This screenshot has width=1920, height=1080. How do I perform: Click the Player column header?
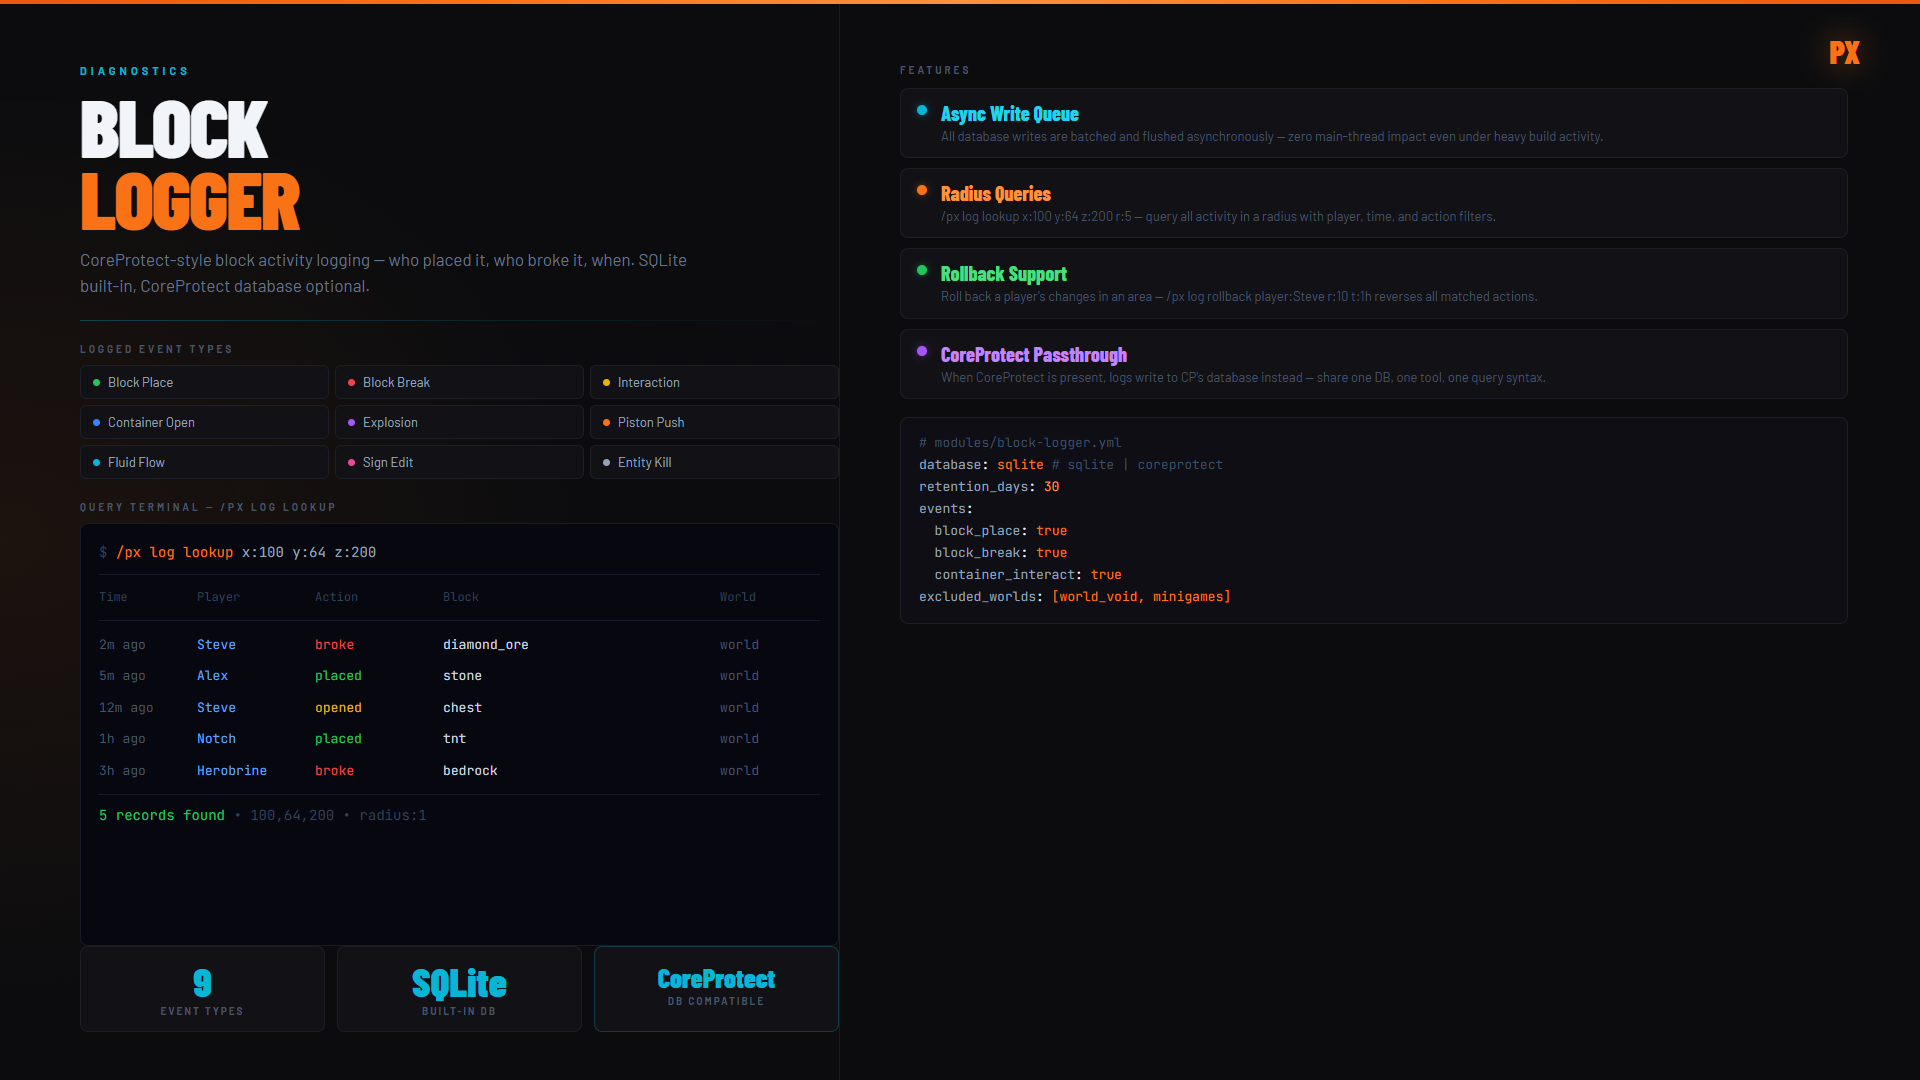pyautogui.click(x=218, y=597)
